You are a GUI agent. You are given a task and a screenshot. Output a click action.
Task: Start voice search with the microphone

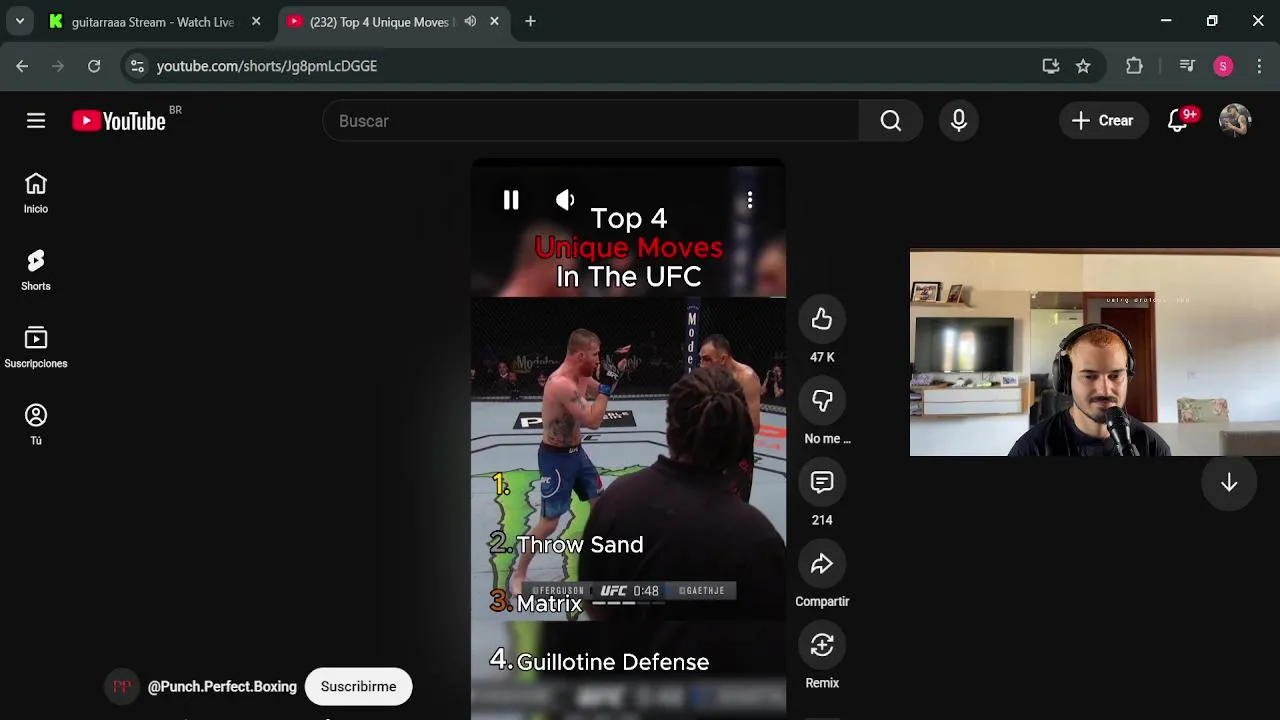point(959,121)
